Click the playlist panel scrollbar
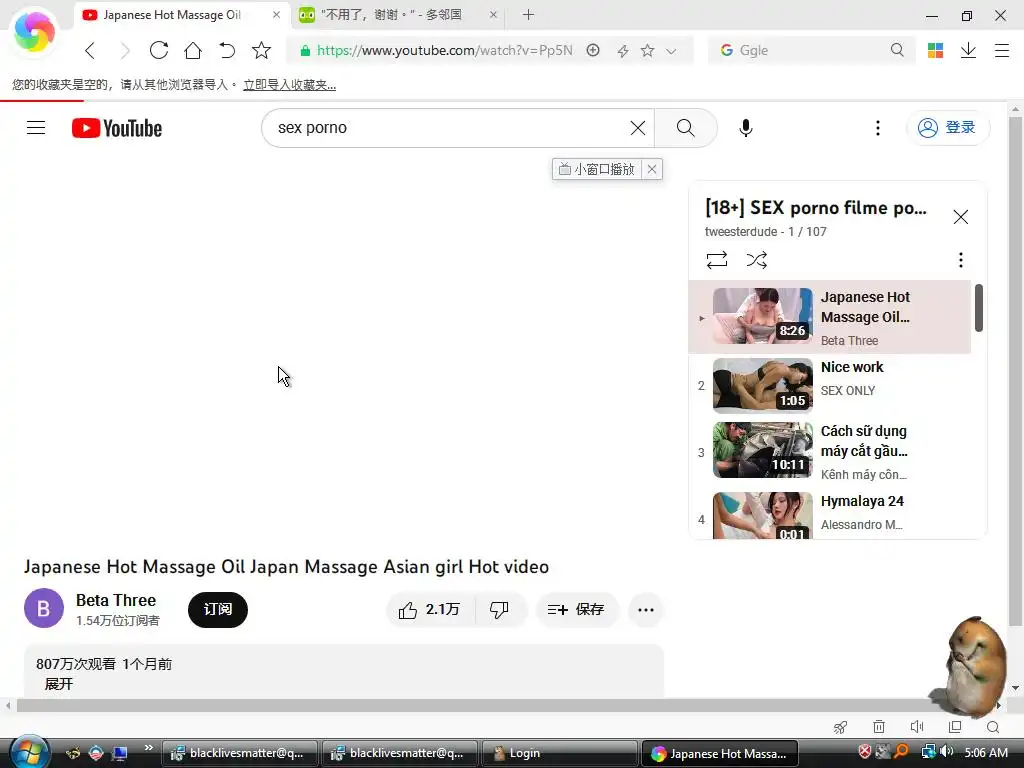The width and height of the screenshot is (1024, 768). click(x=978, y=308)
